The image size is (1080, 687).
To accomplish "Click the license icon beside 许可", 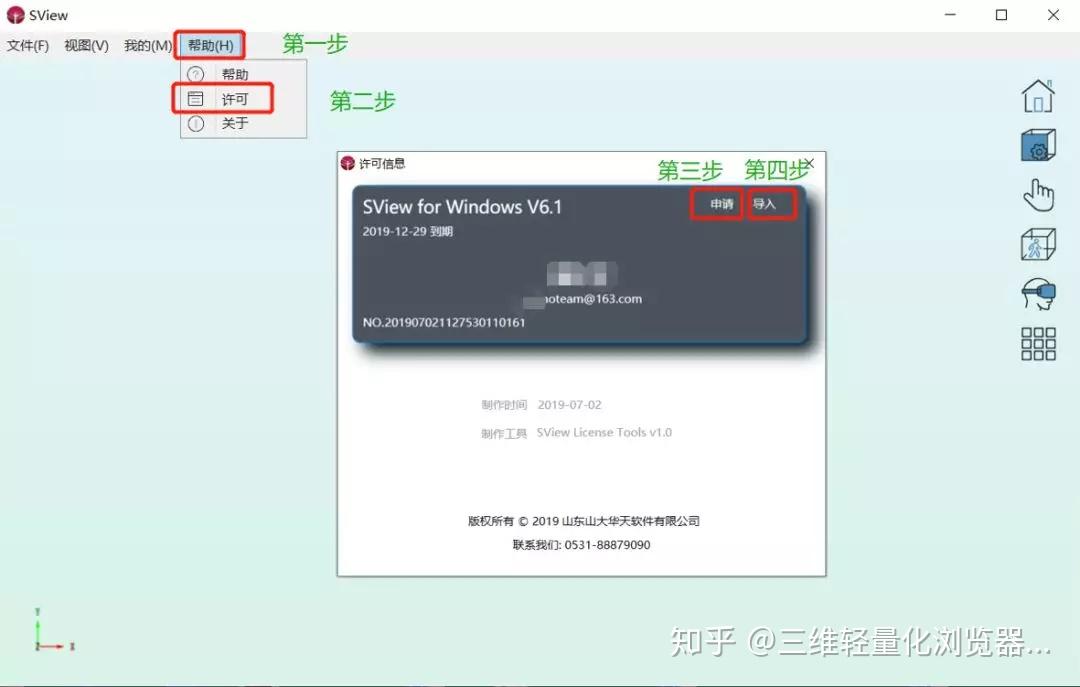I will coord(195,98).
